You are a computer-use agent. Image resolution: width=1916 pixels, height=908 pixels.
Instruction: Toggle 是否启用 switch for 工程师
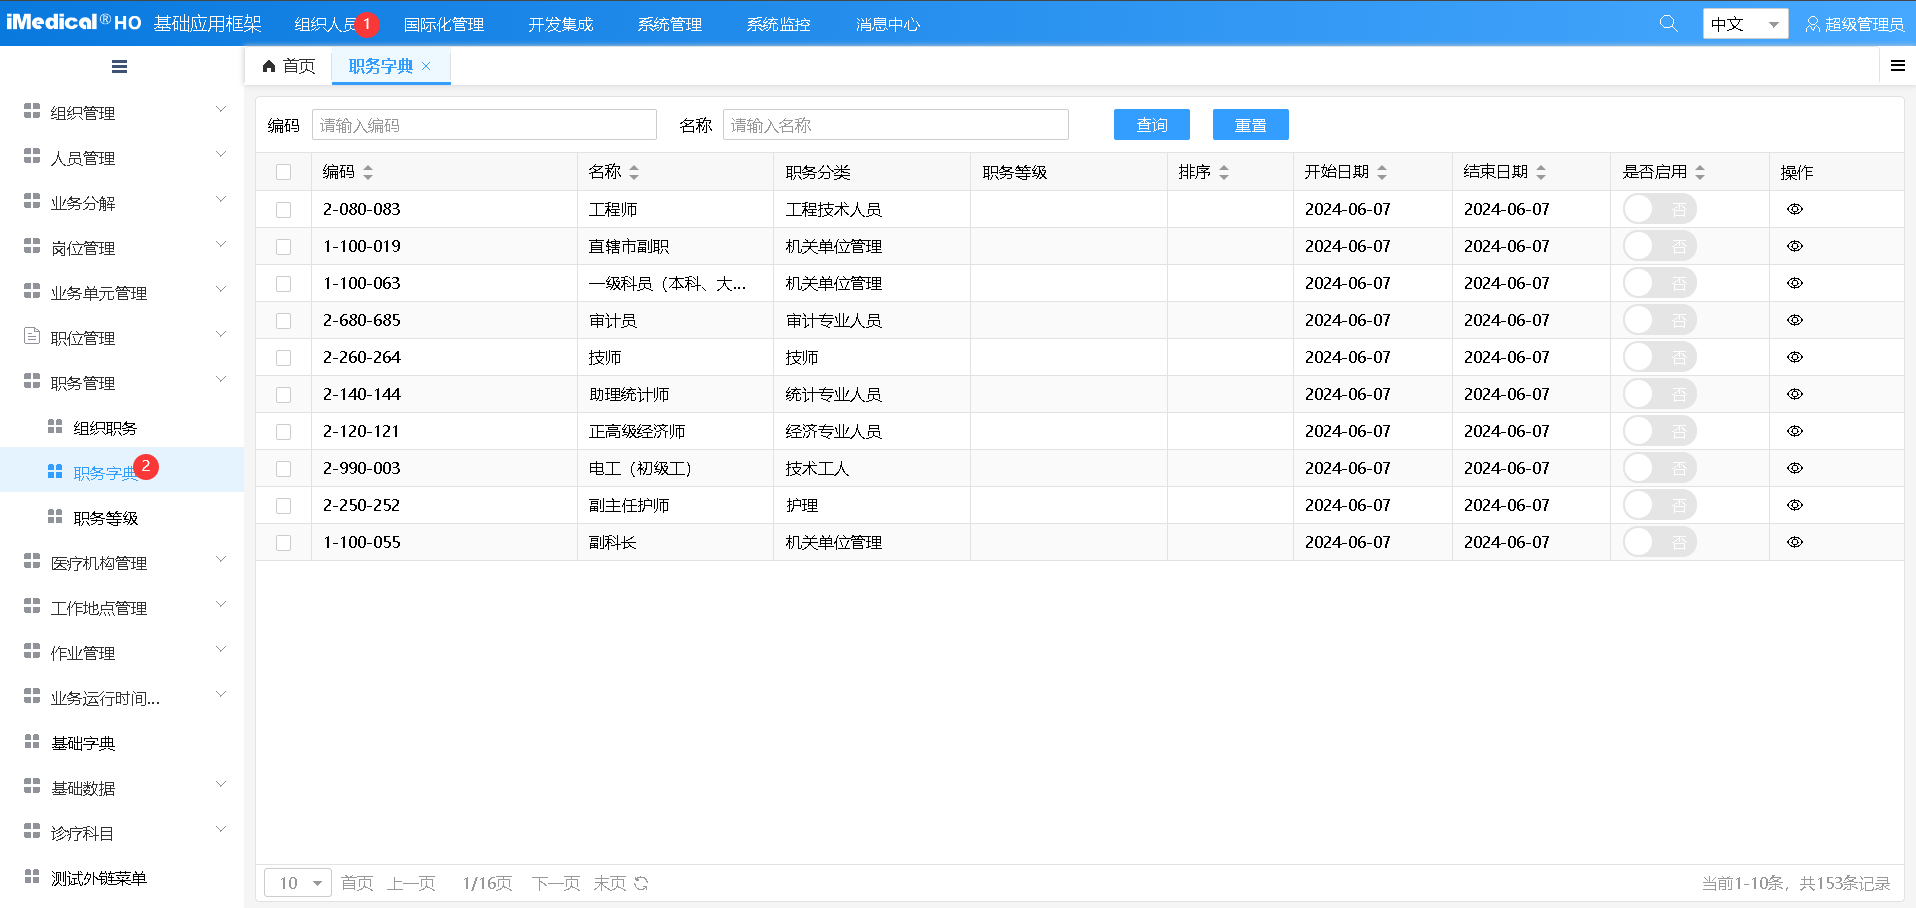[x=1658, y=210]
